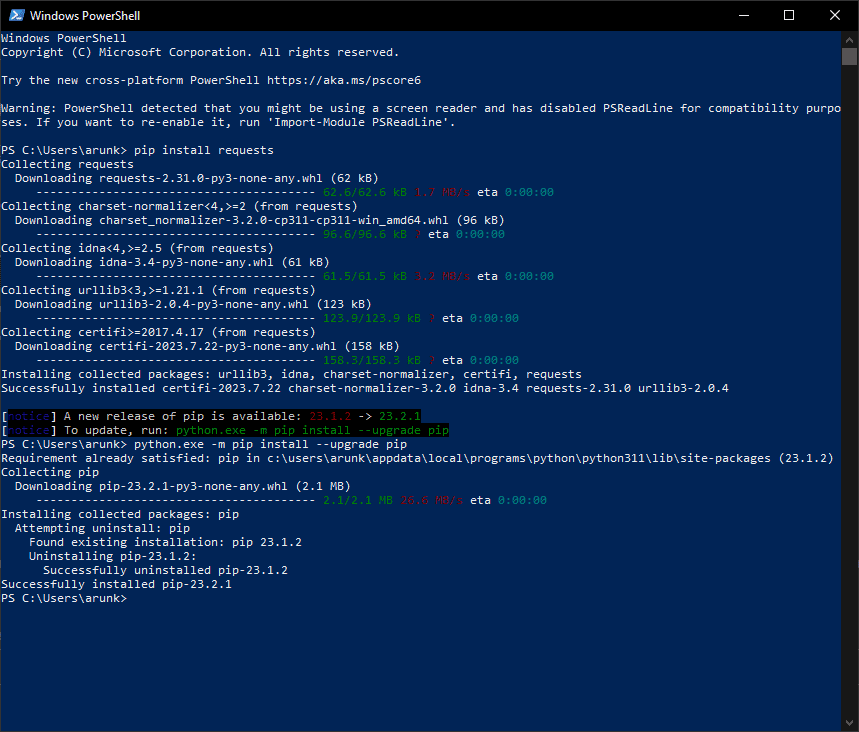859x732 pixels.
Task: Click 'Downloading urllib3-2.0.4-py3-none-any.whl' line
Action: (x=193, y=304)
